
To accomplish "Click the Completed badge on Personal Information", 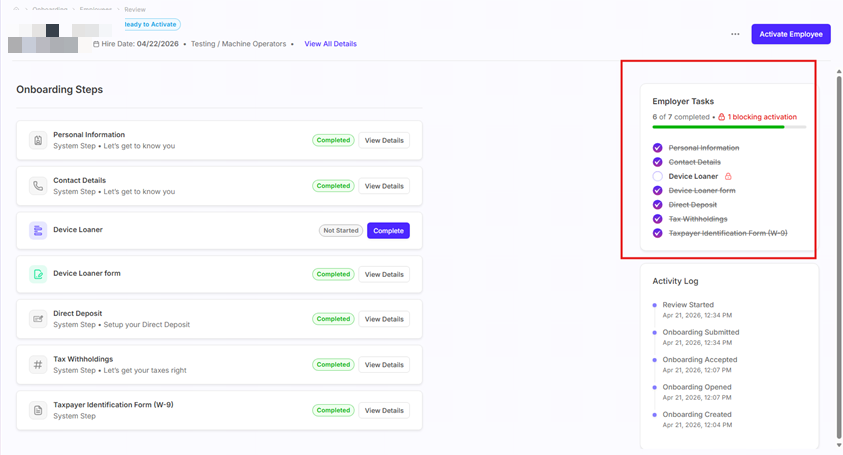I will [x=333, y=140].
